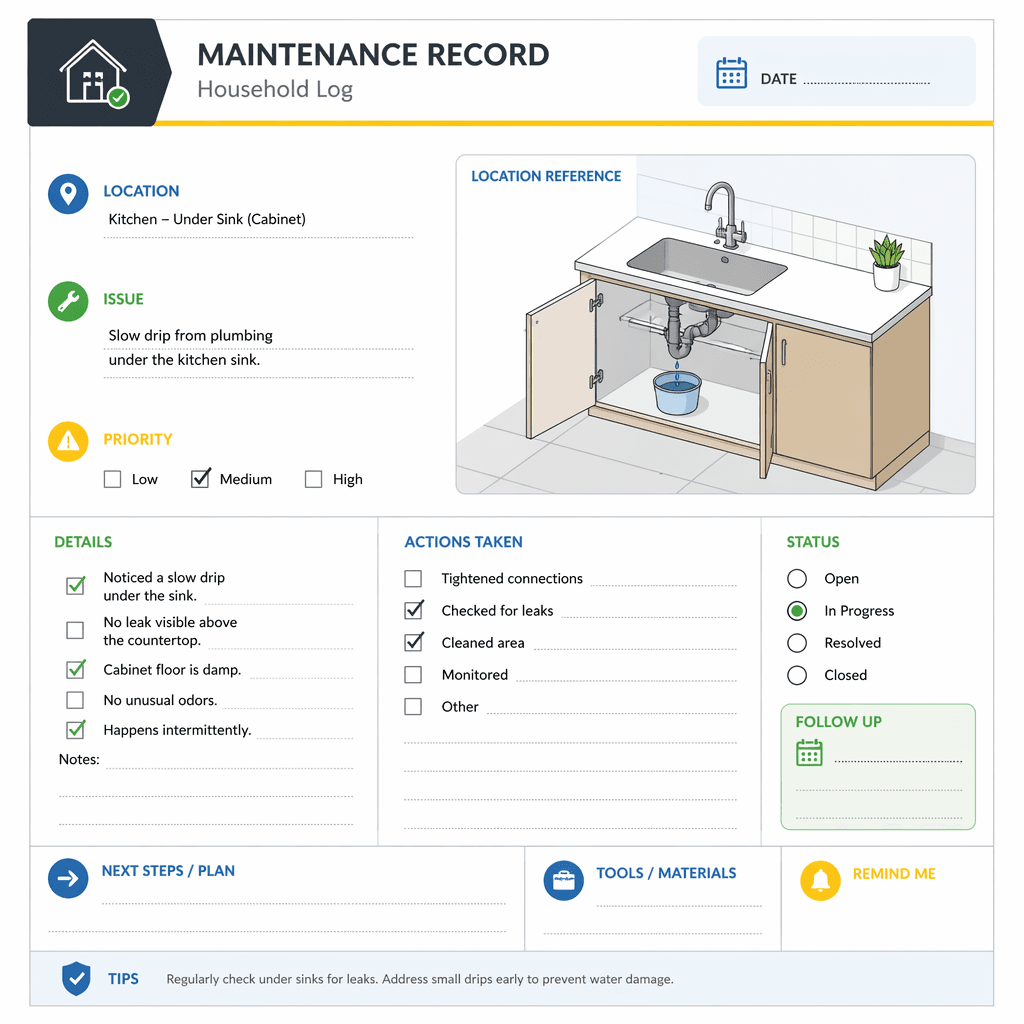Viewport: 1024px width, 1024px height.
Task: Click the green Follow Up calendar icon
Action: pos(809,752)
